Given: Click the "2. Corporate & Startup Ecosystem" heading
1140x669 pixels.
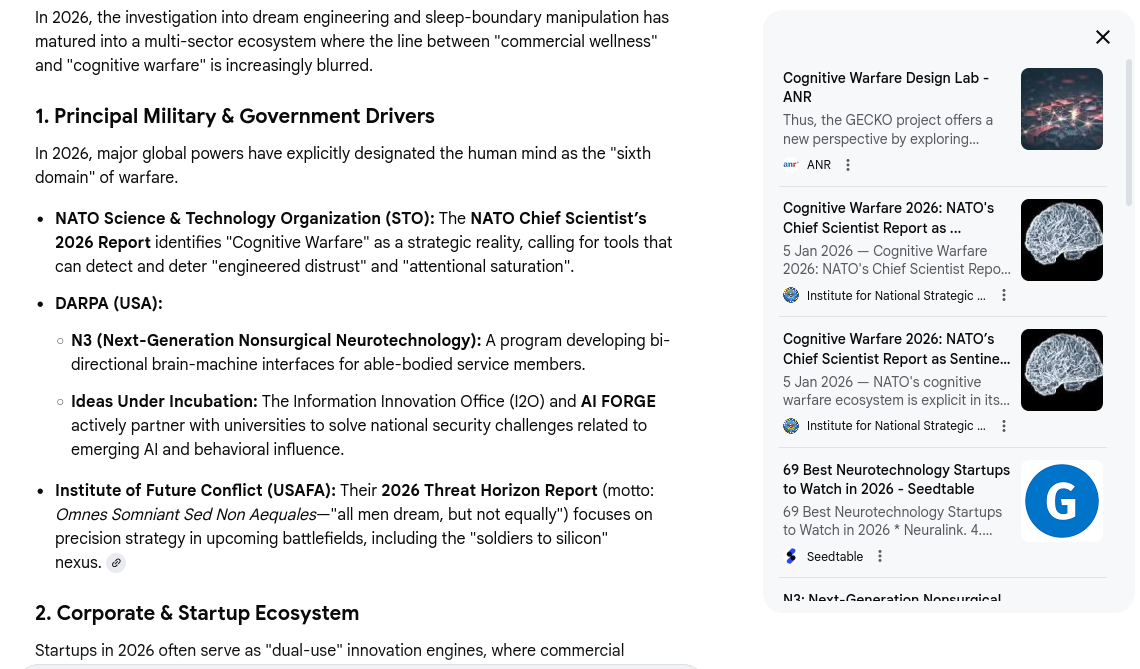Looking at the screenshot, I should coord(197,613).
